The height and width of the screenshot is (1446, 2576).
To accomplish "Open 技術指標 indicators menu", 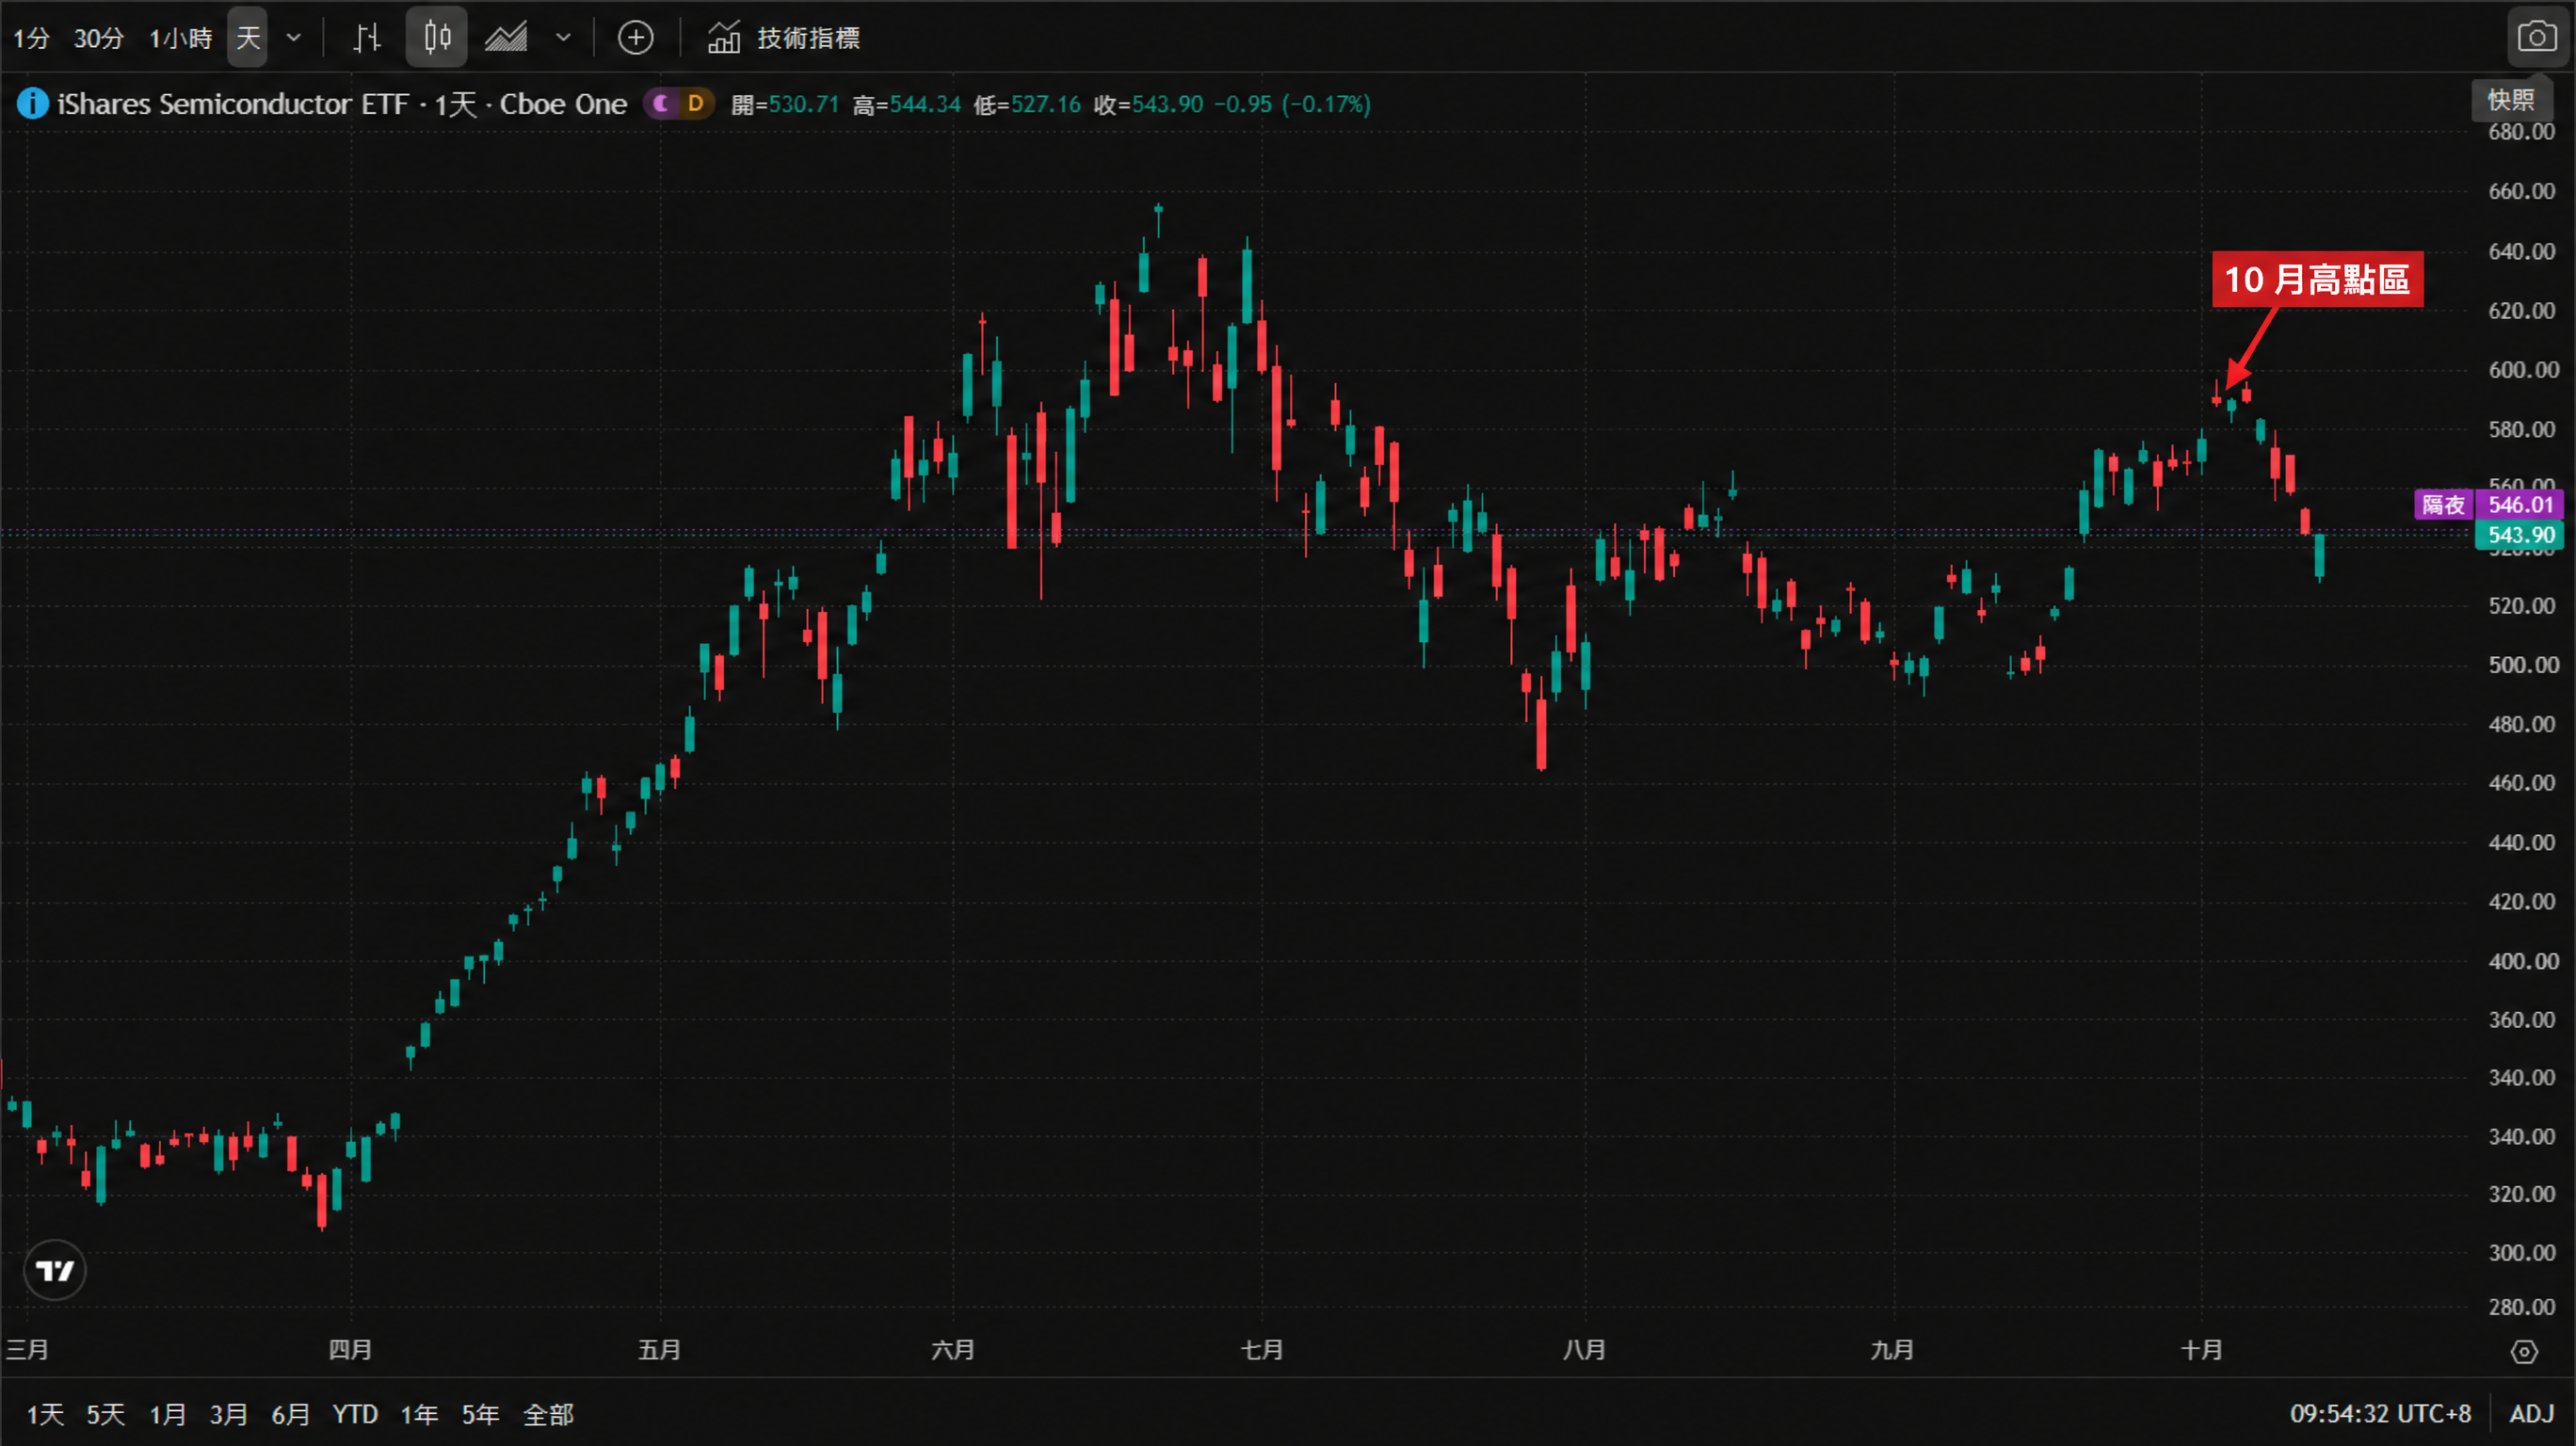I will 784,38.
